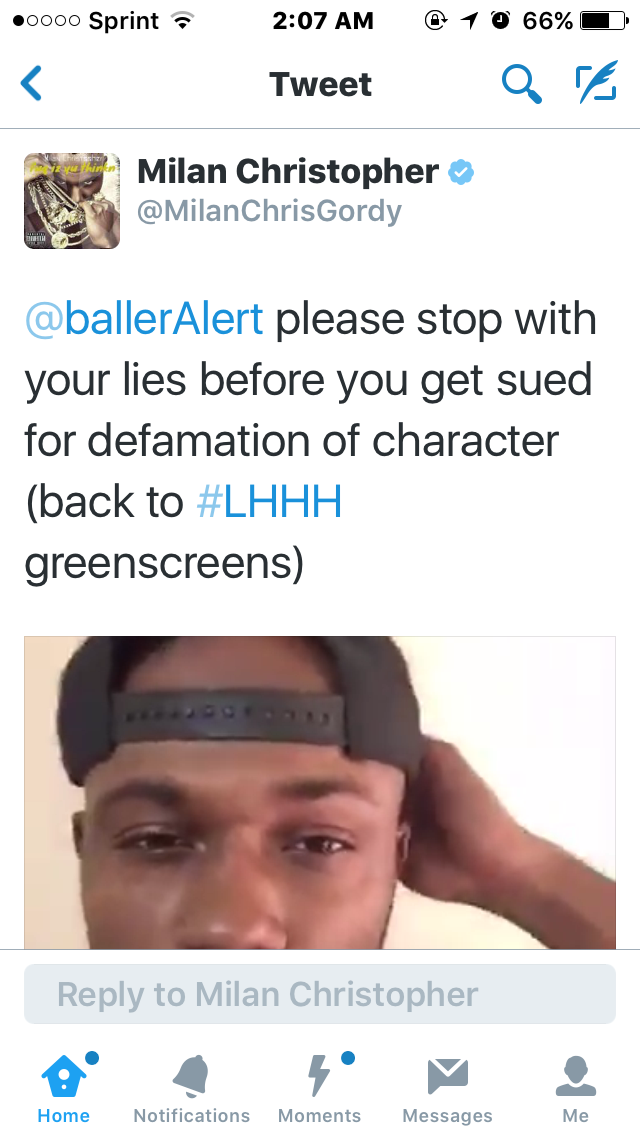This screenshot has width=640, height=1136.
Task: Switch to the Home tab
Action: tap(64, 1087)
